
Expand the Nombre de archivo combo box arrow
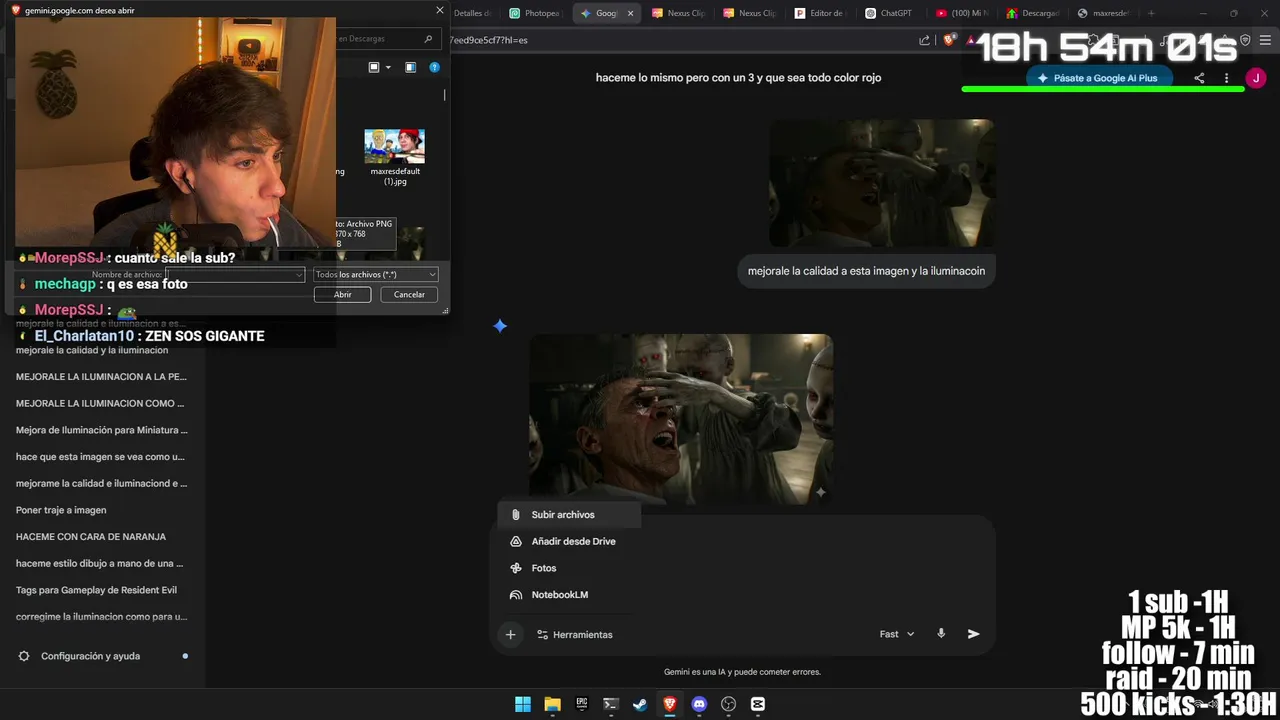tap(298, 274)
